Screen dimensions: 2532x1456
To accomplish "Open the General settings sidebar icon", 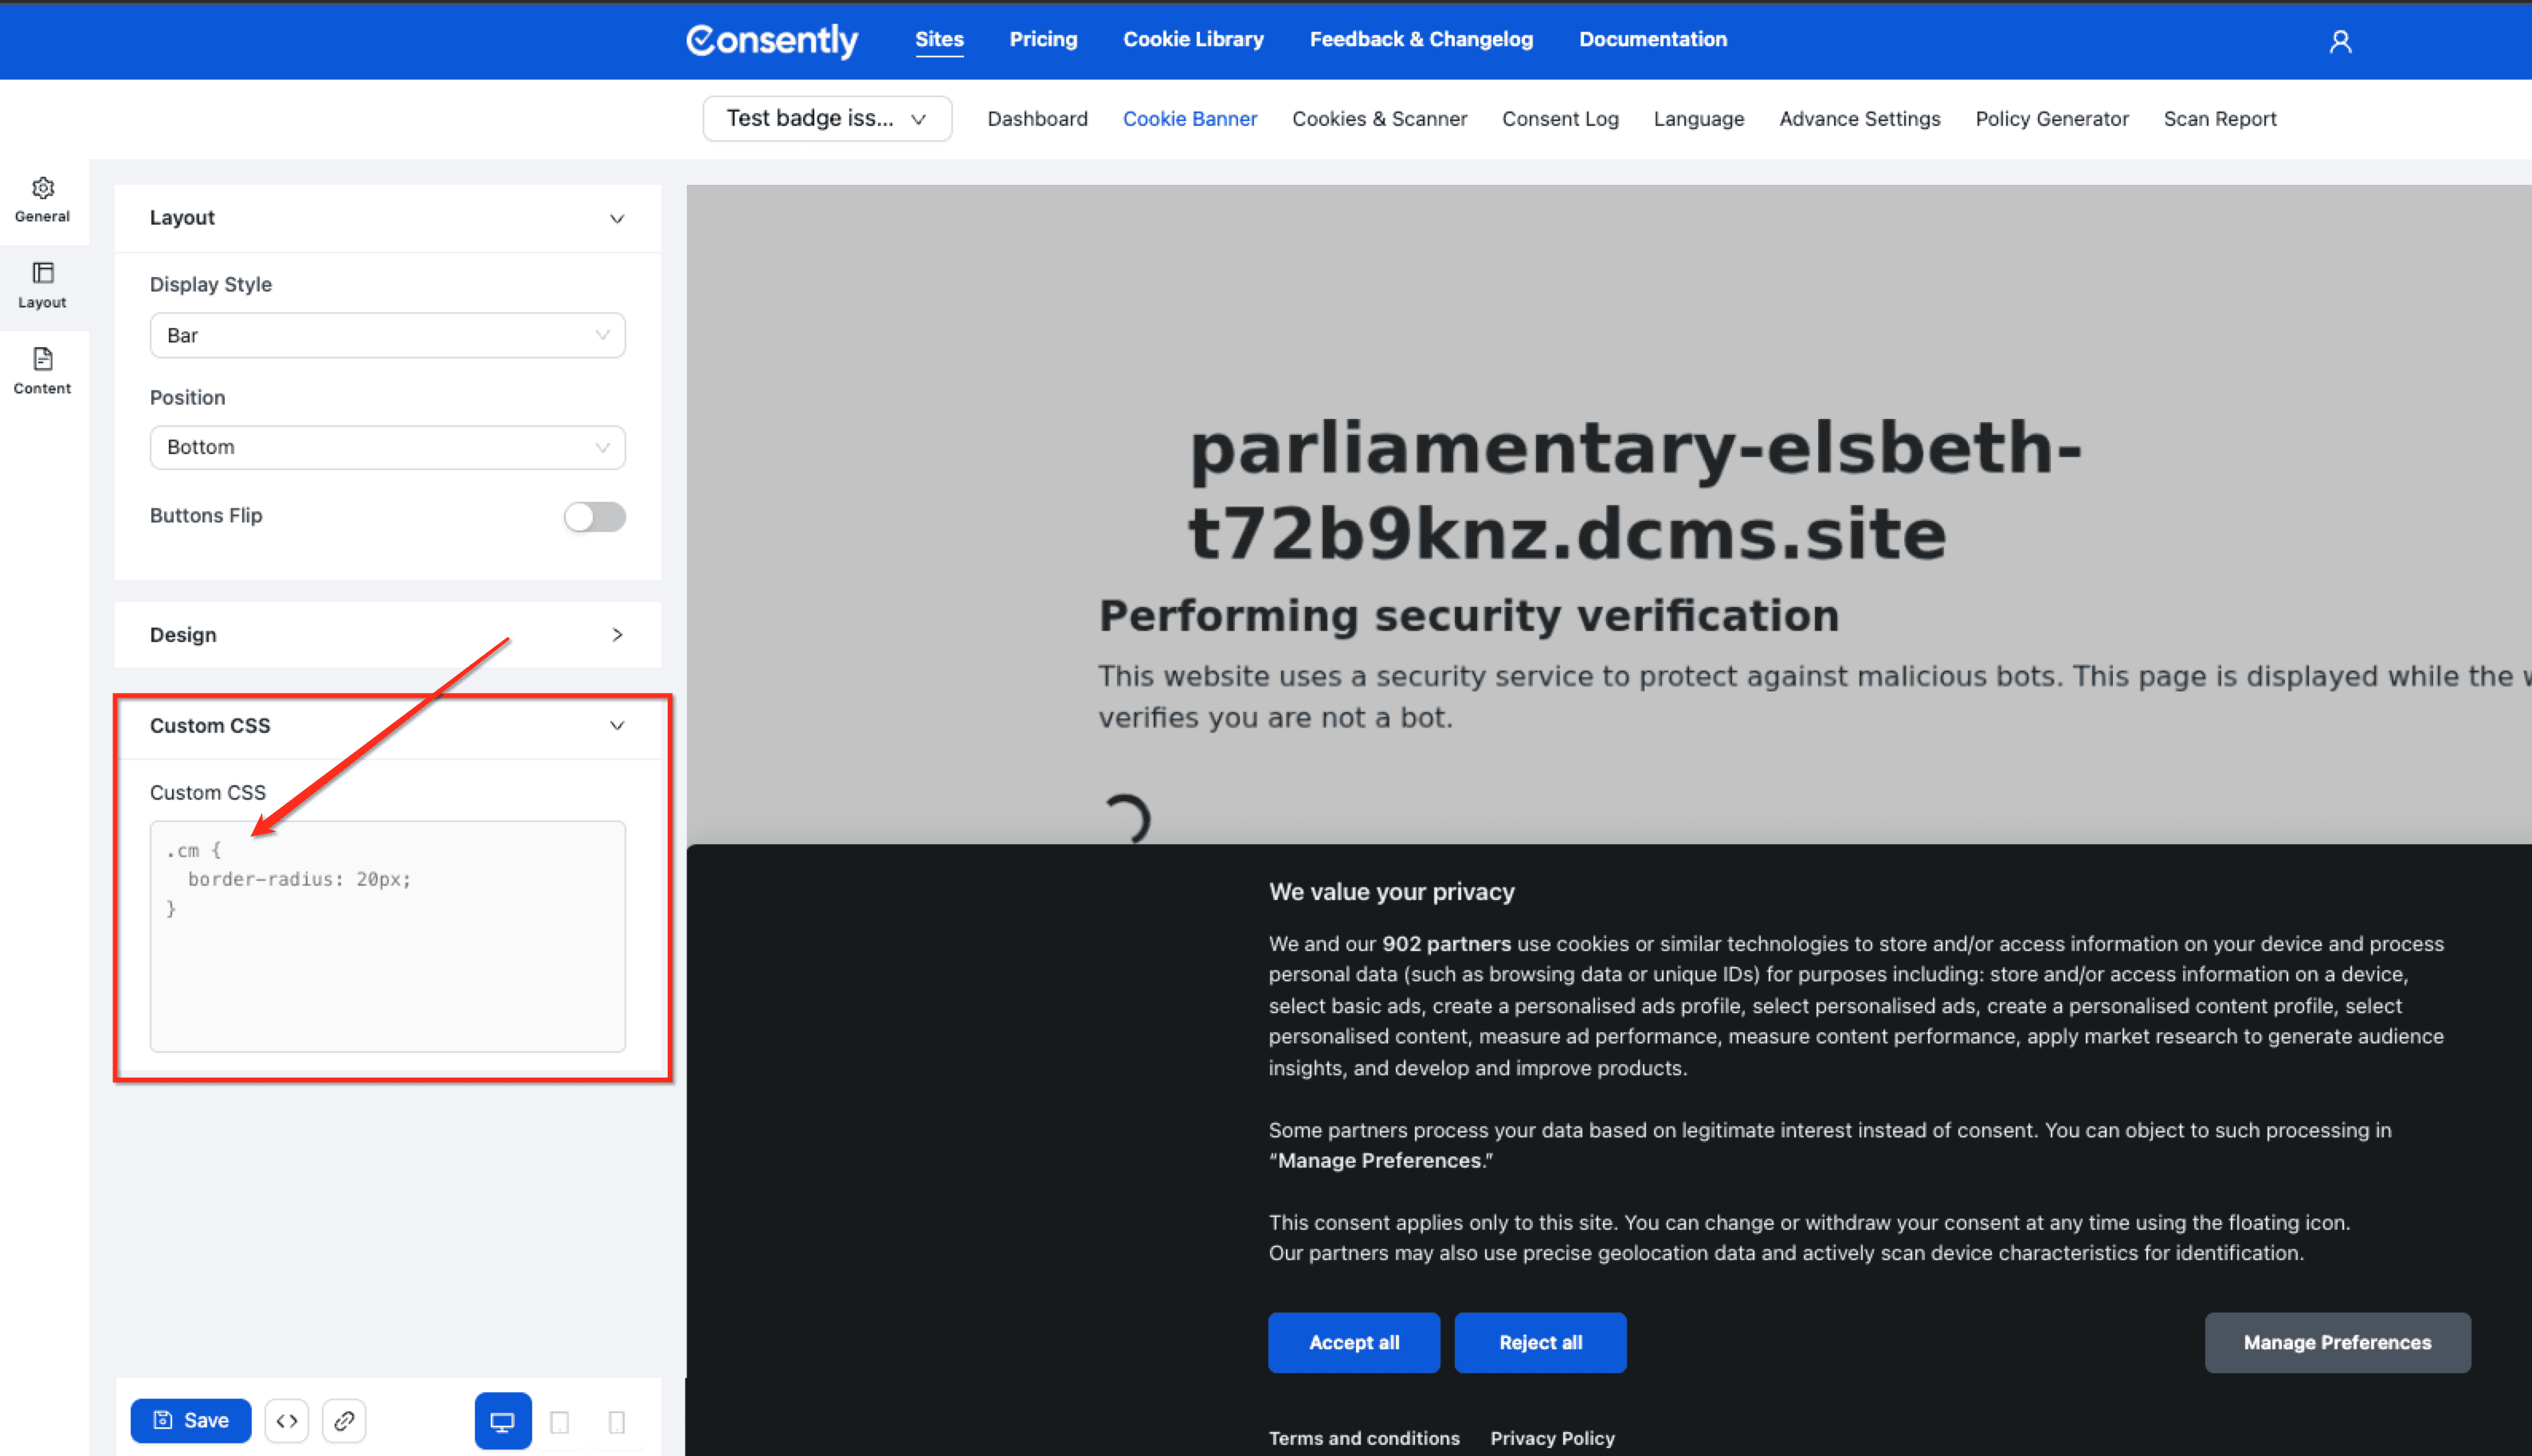I will 42,199.
